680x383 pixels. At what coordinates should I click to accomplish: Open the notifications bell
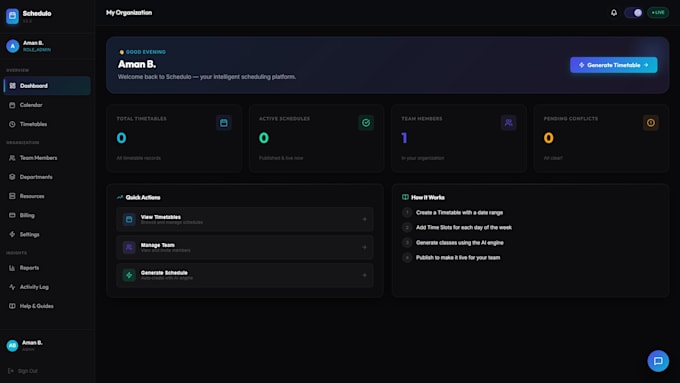pyautogui.click(x=614, y=13)
